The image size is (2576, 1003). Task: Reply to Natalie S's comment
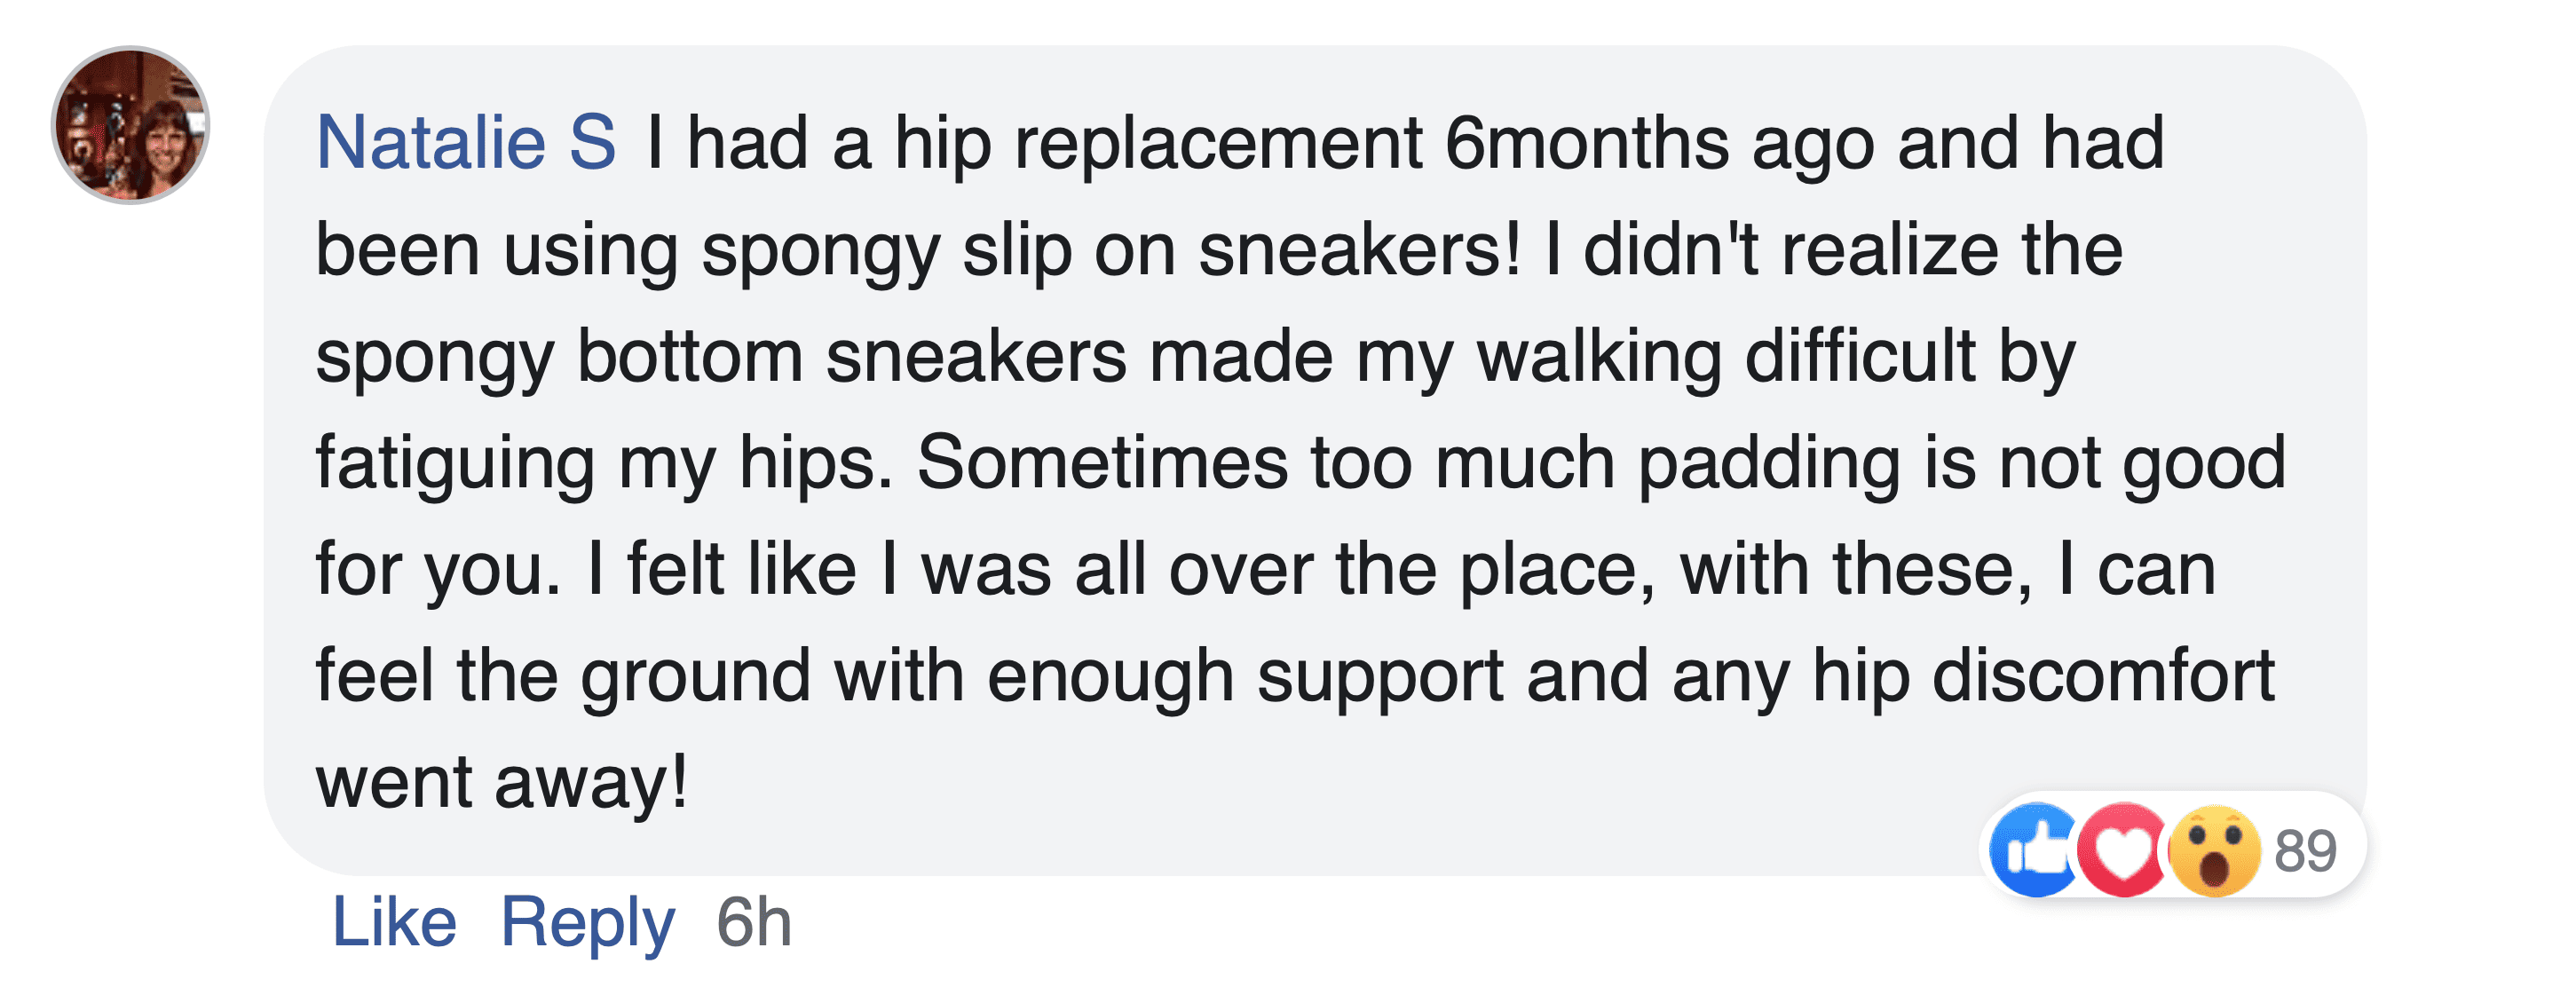pos(588,921)
